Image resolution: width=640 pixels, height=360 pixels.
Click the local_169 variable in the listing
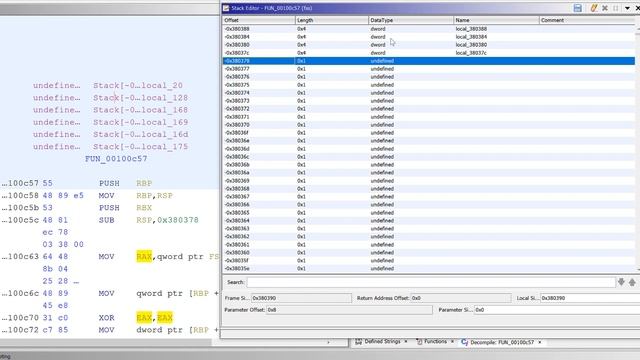click(x=164, y=122)
